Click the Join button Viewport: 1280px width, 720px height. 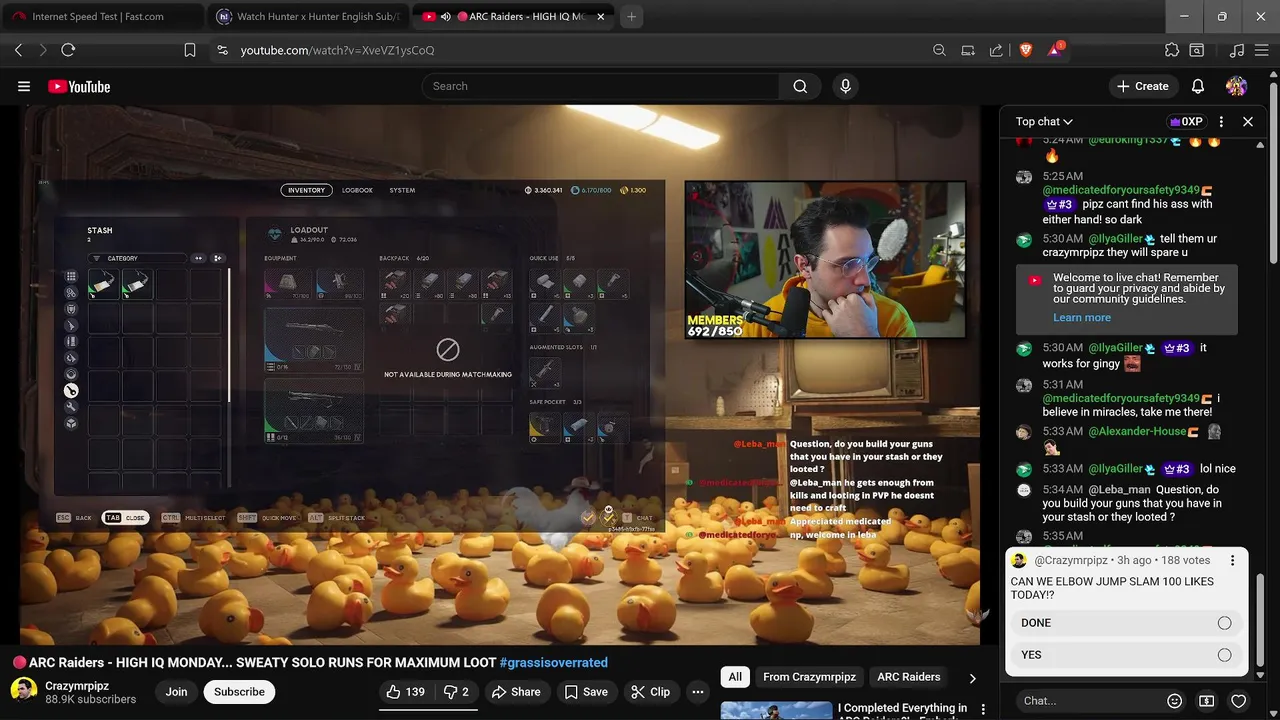click(x=176, y=692)
